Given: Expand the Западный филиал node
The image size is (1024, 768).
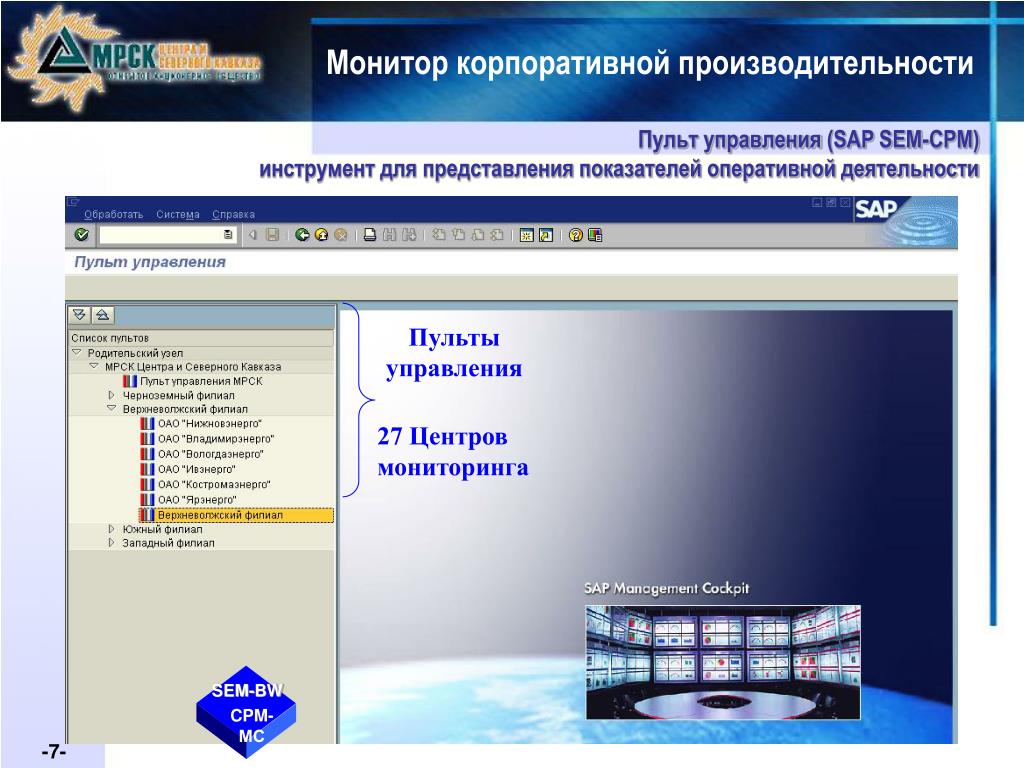Looking at the screenshot, I should point(111,543).
